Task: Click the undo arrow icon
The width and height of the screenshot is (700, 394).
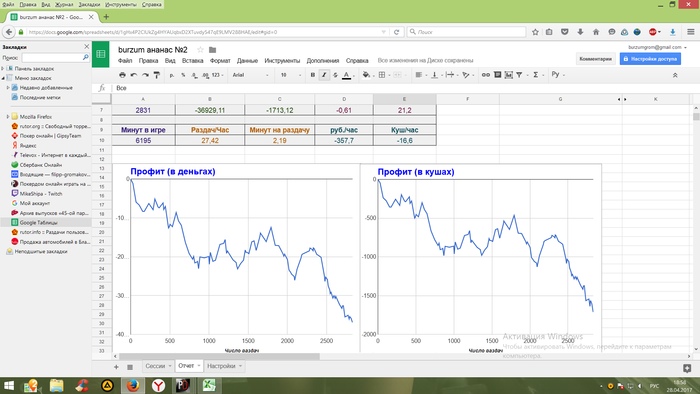Action: tap(133, 75)
